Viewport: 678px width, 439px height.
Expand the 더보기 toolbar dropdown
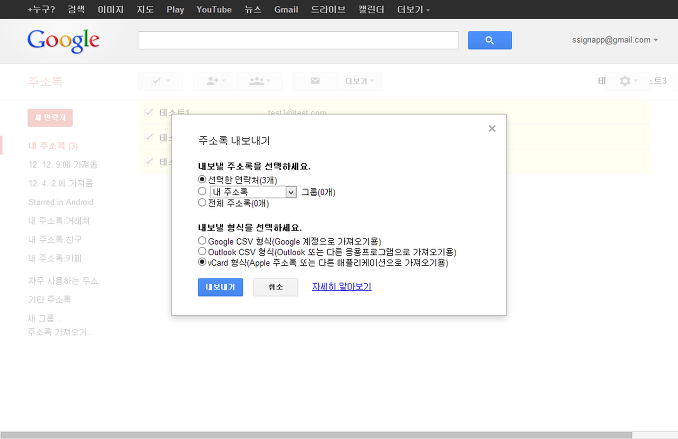point(359,81)
